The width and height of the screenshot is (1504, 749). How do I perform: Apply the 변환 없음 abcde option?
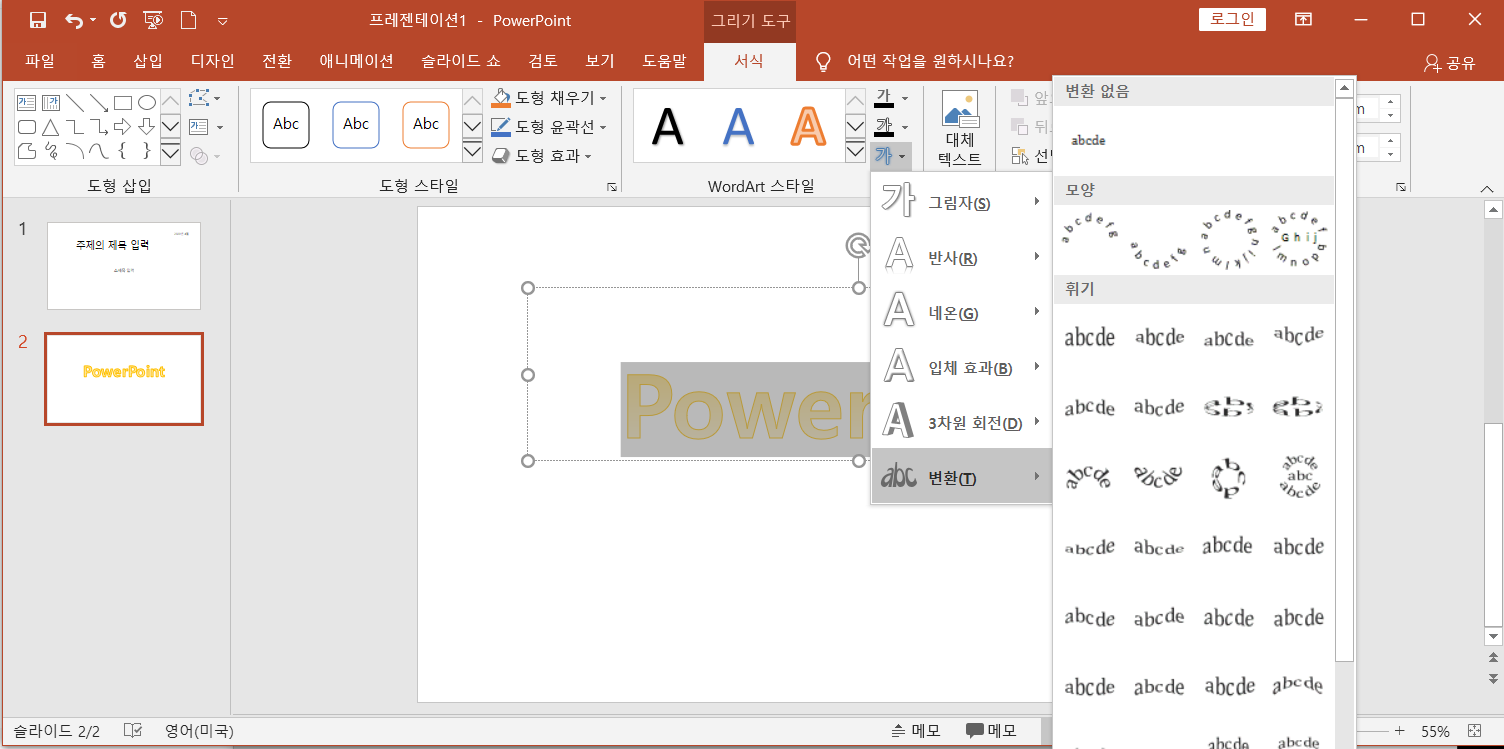(x=1088, y=141)
